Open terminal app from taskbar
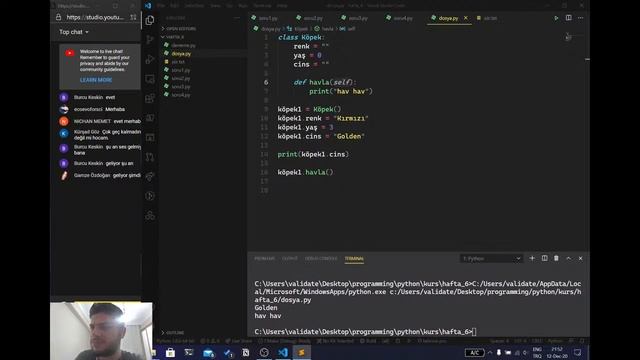Image resolution: width=640 pixels, height=360 pixels. tap(189, 353)
